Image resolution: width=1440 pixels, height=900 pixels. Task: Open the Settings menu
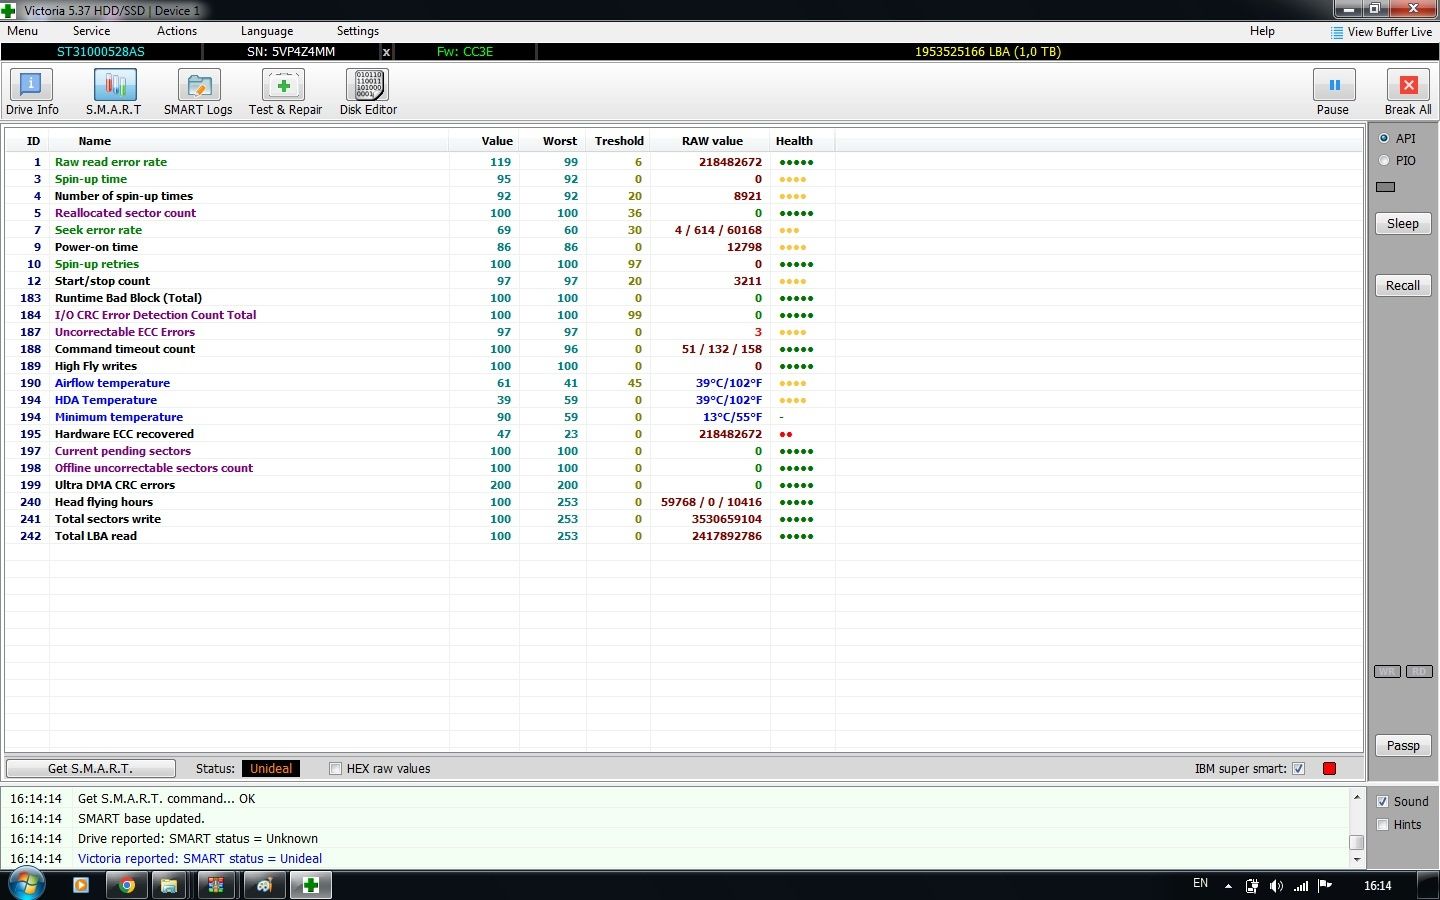[x=358, y=31]
